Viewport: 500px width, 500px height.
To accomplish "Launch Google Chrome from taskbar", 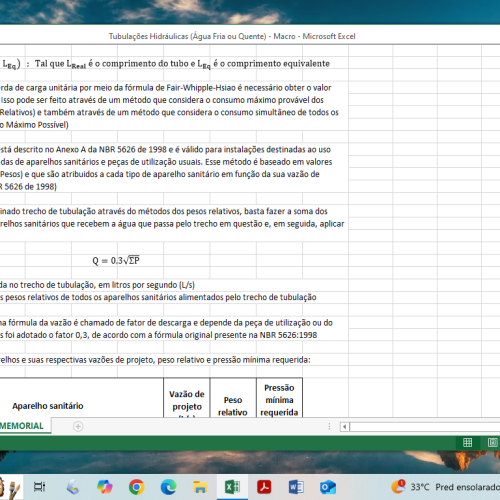I will tap(137, 487).
